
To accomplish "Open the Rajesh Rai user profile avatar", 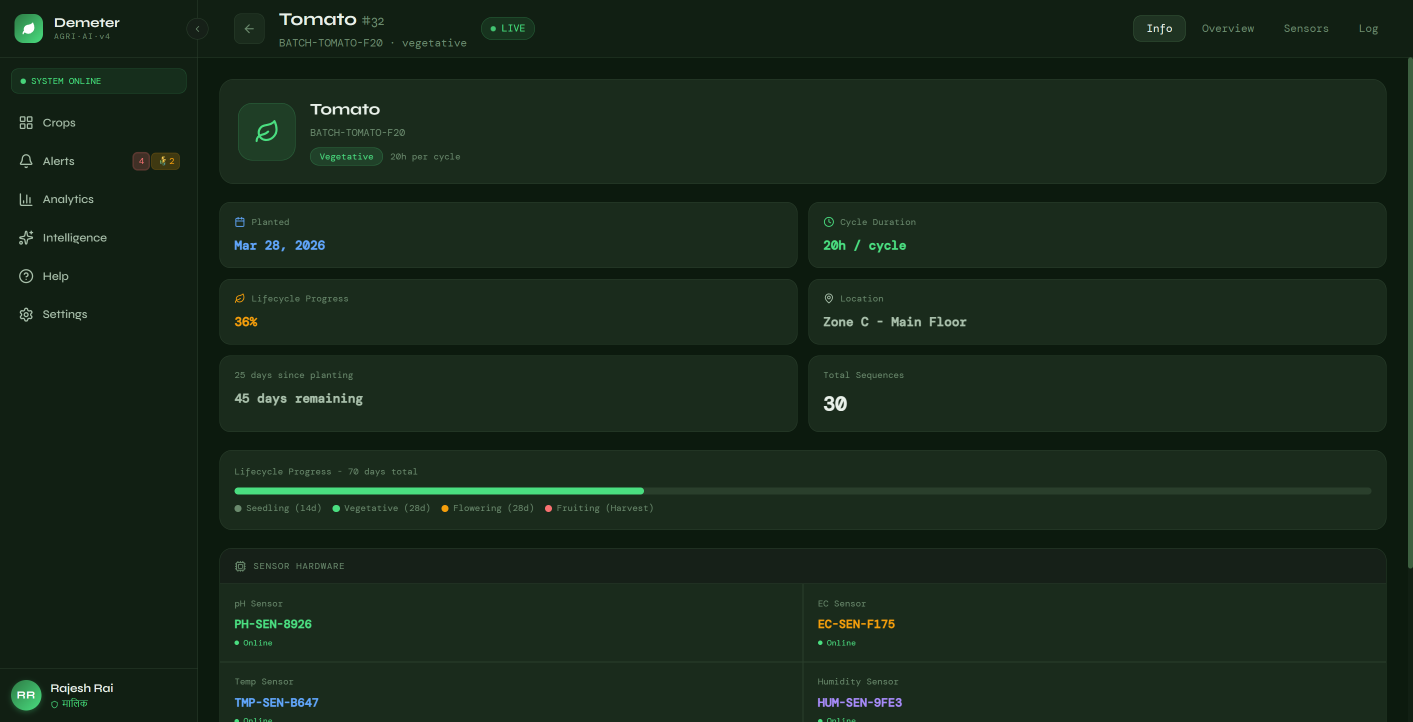I will coord(26,695).
